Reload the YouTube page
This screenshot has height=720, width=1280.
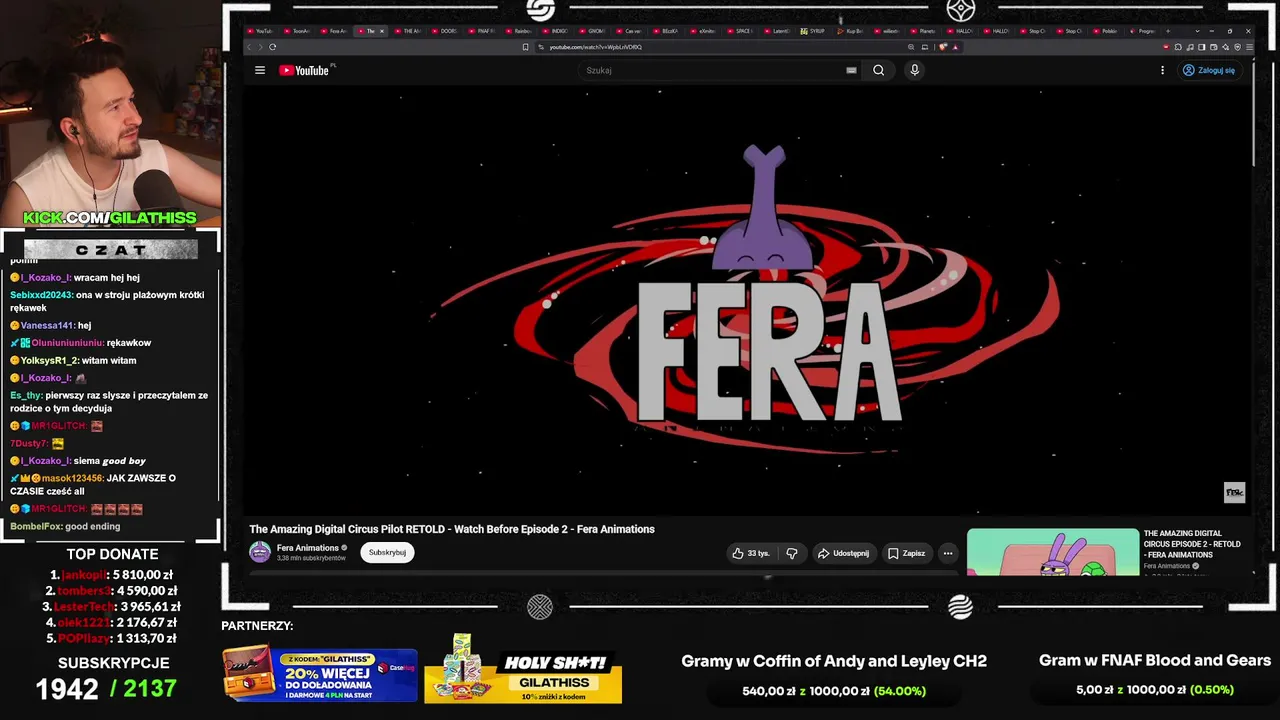pos(272,47)
